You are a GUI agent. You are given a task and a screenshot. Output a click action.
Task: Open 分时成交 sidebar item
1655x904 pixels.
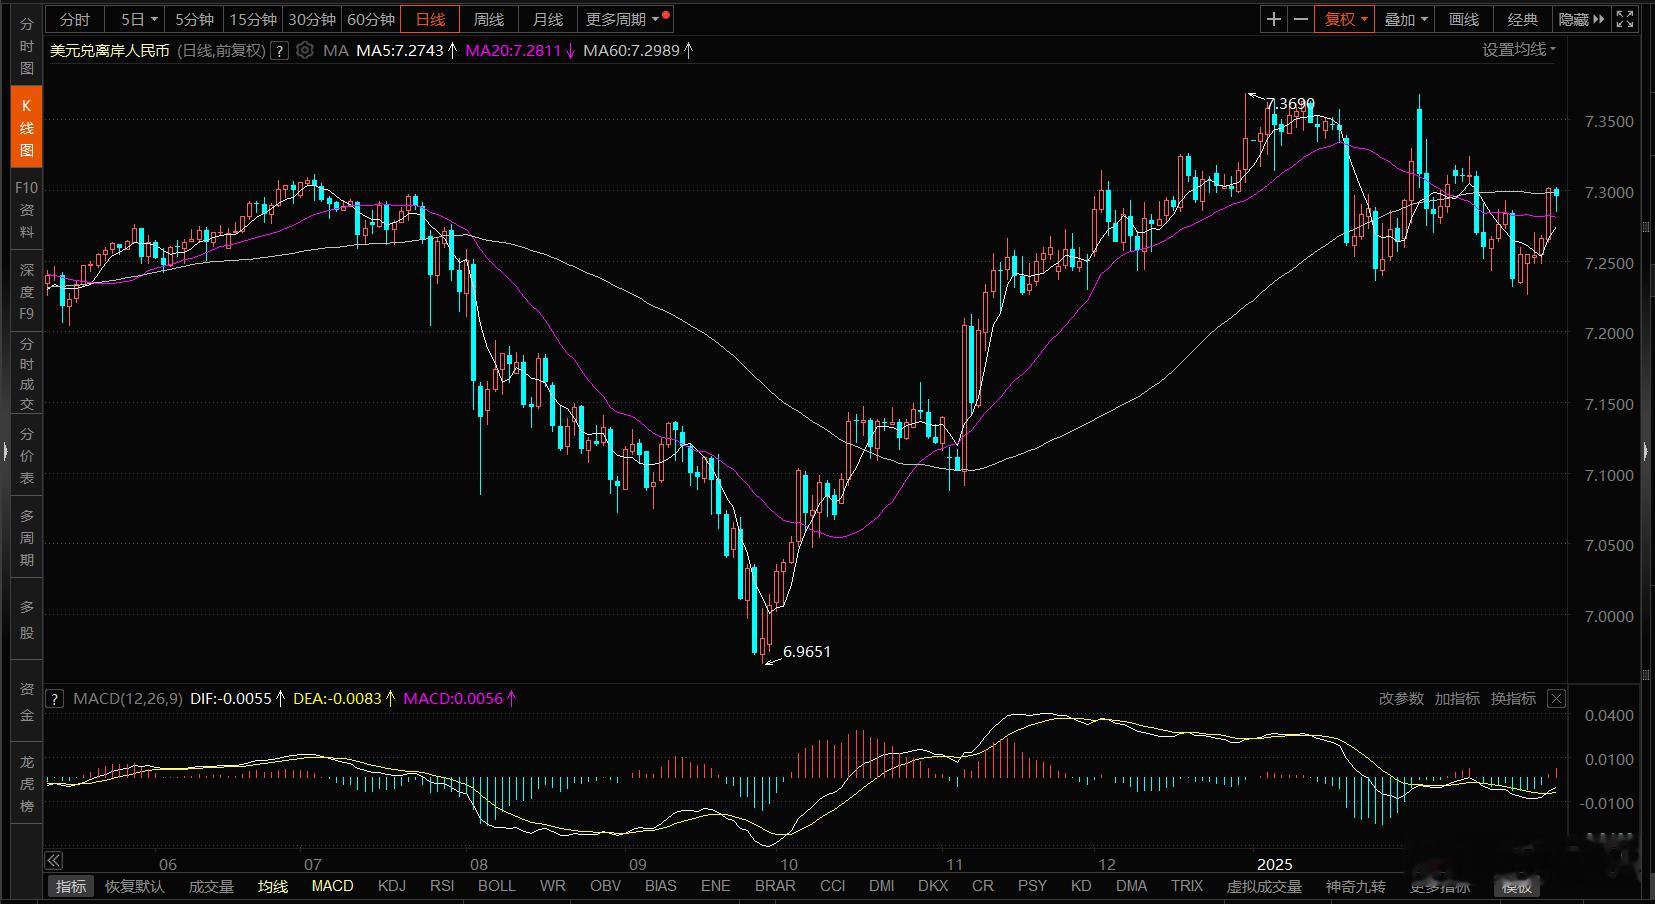coord(27,373)
